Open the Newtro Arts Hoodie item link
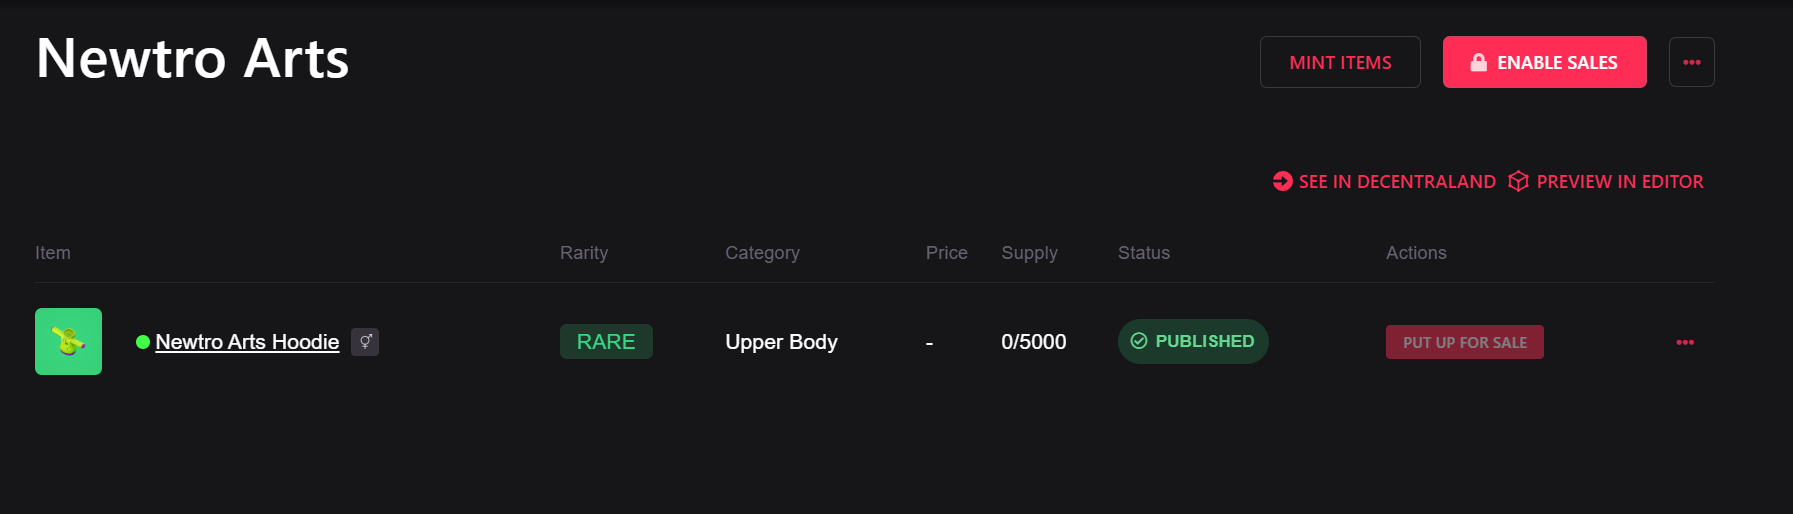Image resolution: width=1793 pixels, height=514 pixels. point(247,342)
